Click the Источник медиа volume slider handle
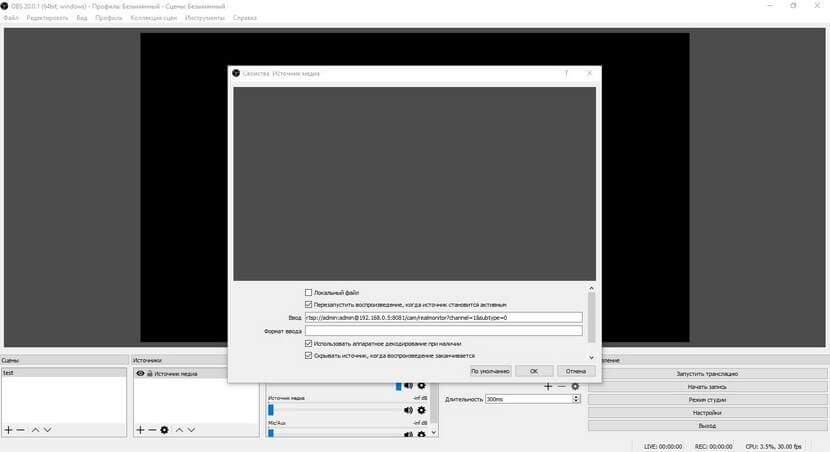Image resolution: width=830 pixels, height=452 pixels. tap(271, 410)
